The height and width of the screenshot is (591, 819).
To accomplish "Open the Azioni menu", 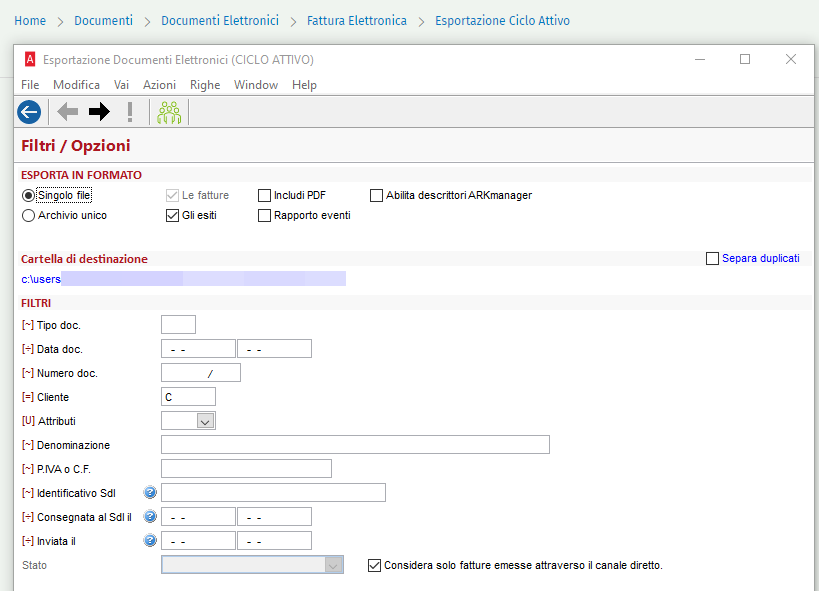I will pyautogui.click(x=159, y=85).
